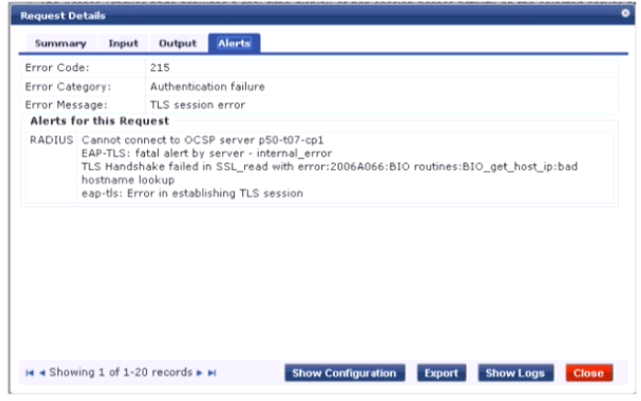Click the Cannot connect to OCSP server line
This screenshot has height=401, width=641.
[202, 140]
